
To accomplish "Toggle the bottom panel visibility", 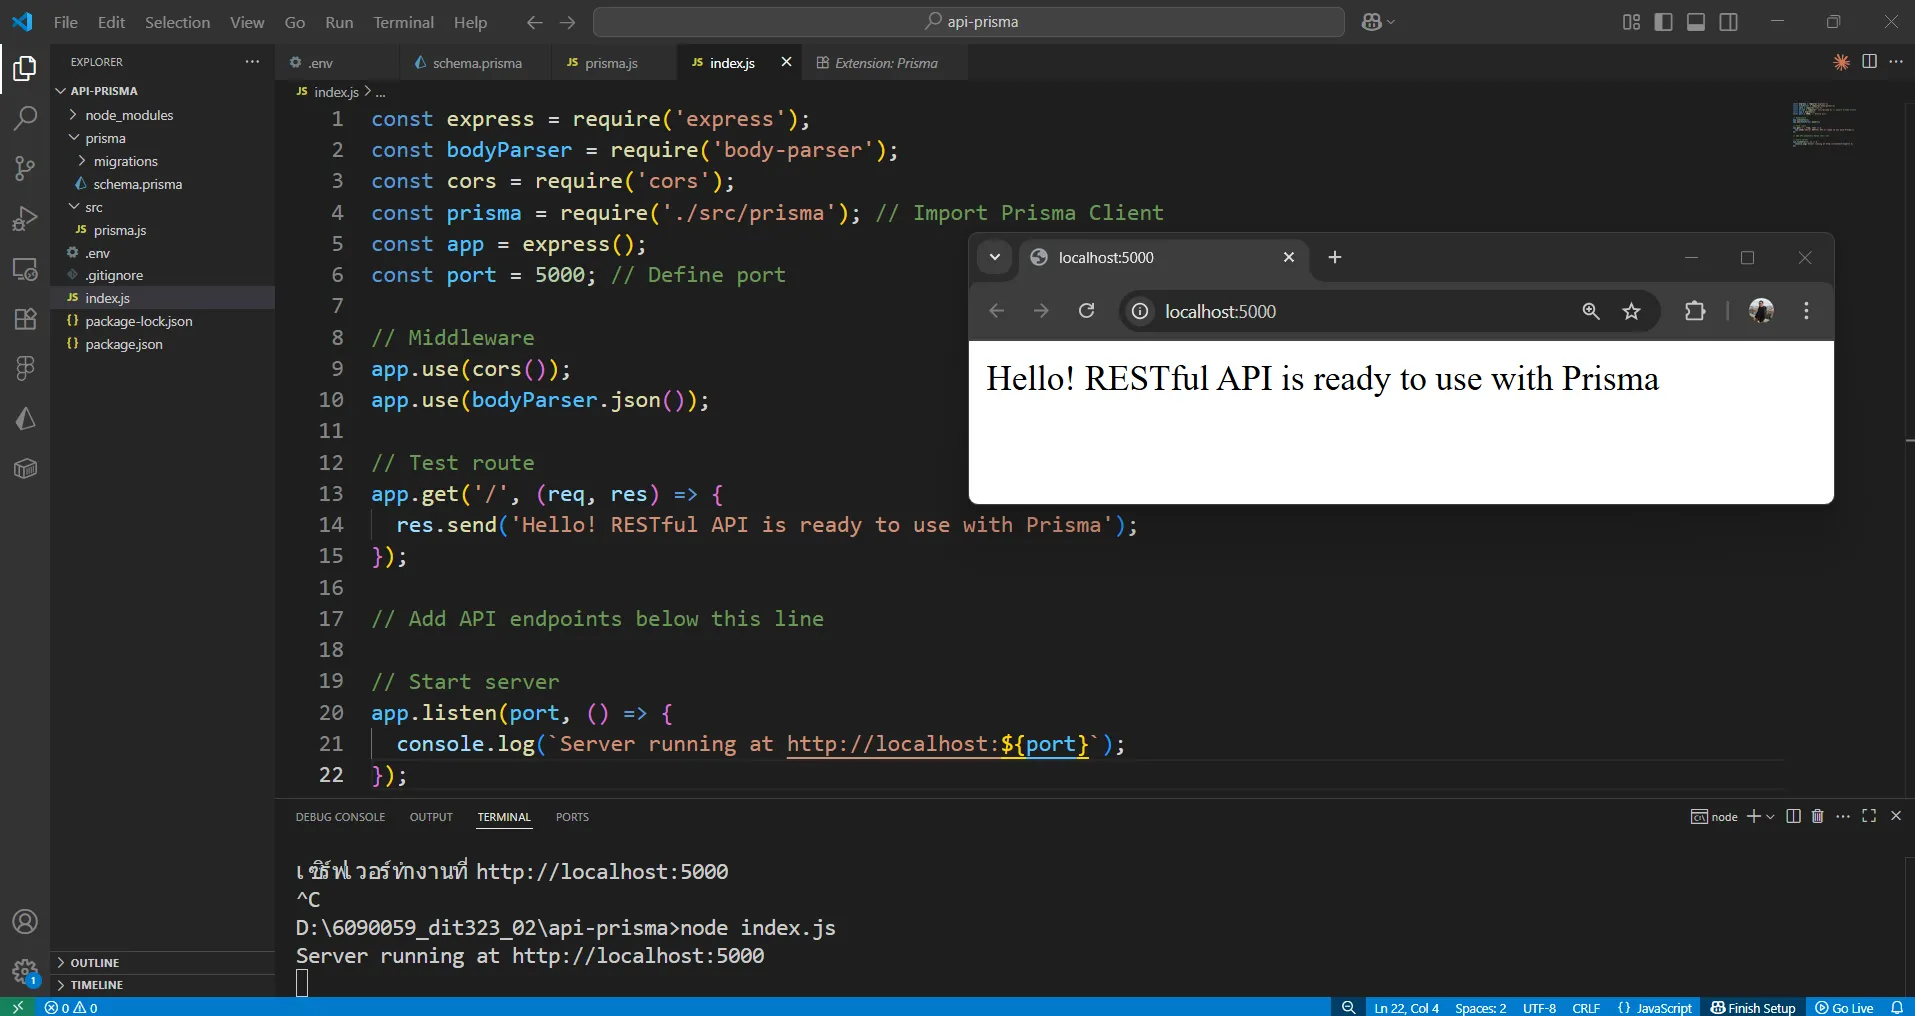I will (x=1696, y=21).
